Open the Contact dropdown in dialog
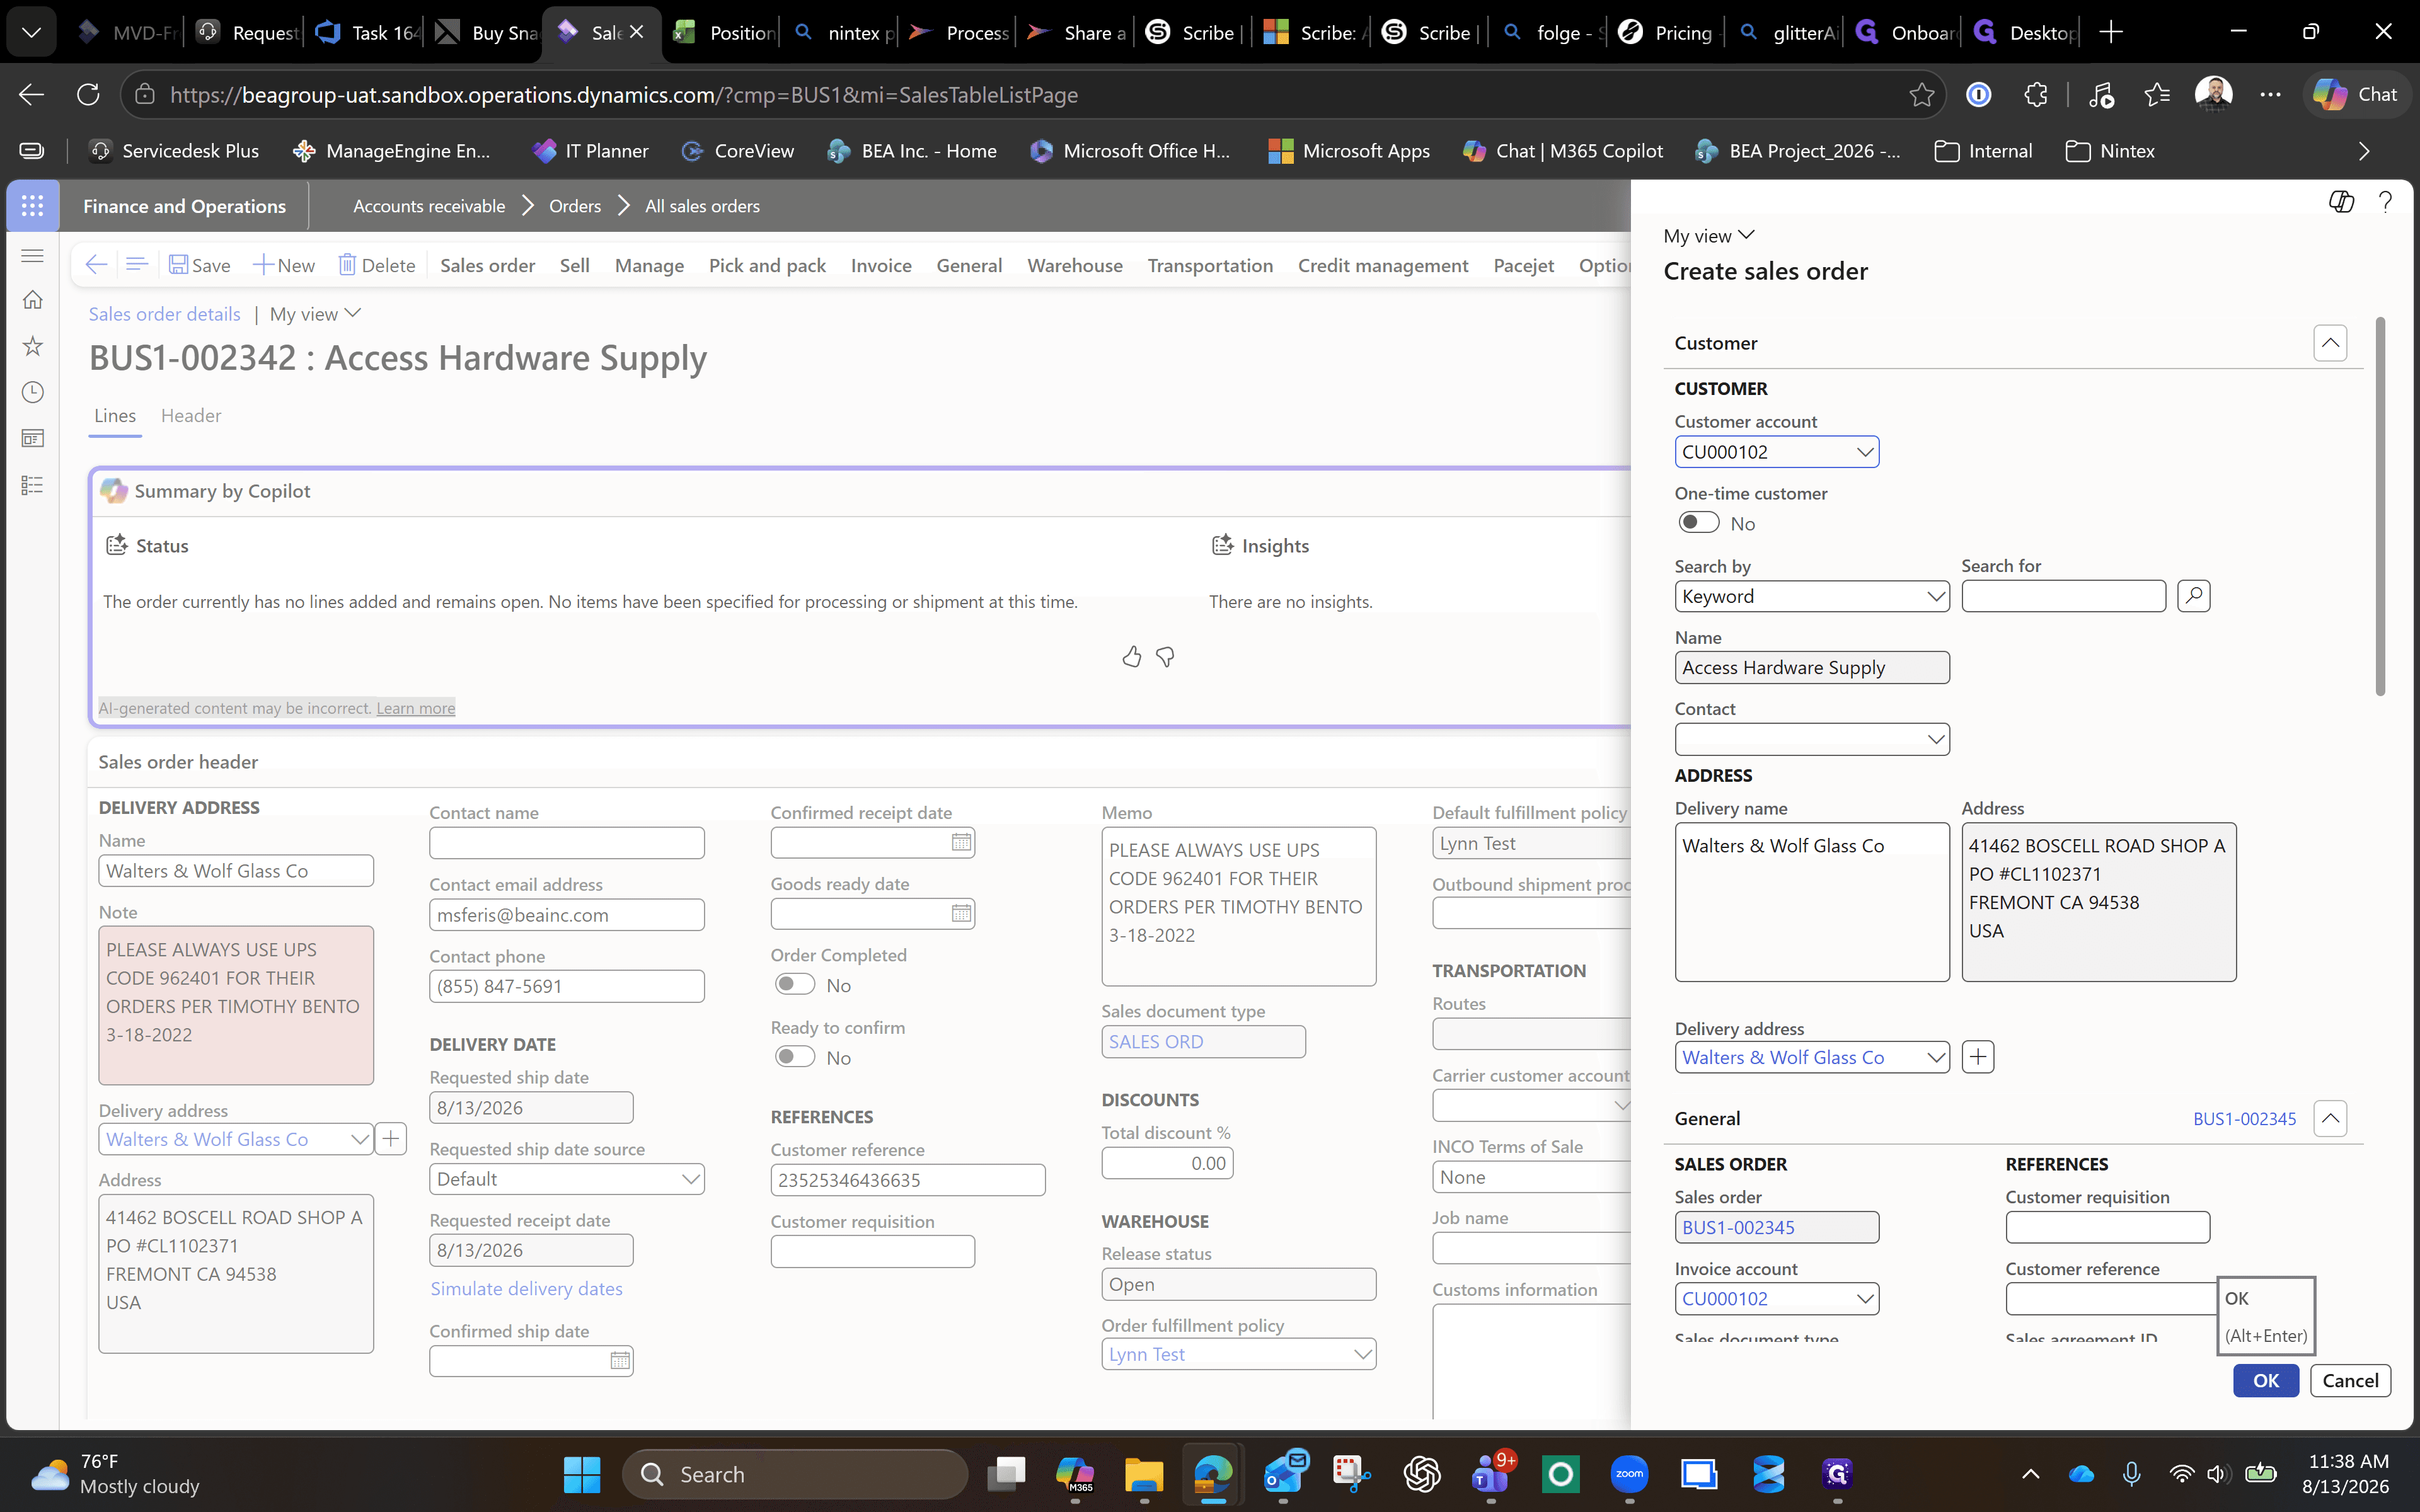The height and width of the screenshot is (1512, 2420). click(1935, 740)
